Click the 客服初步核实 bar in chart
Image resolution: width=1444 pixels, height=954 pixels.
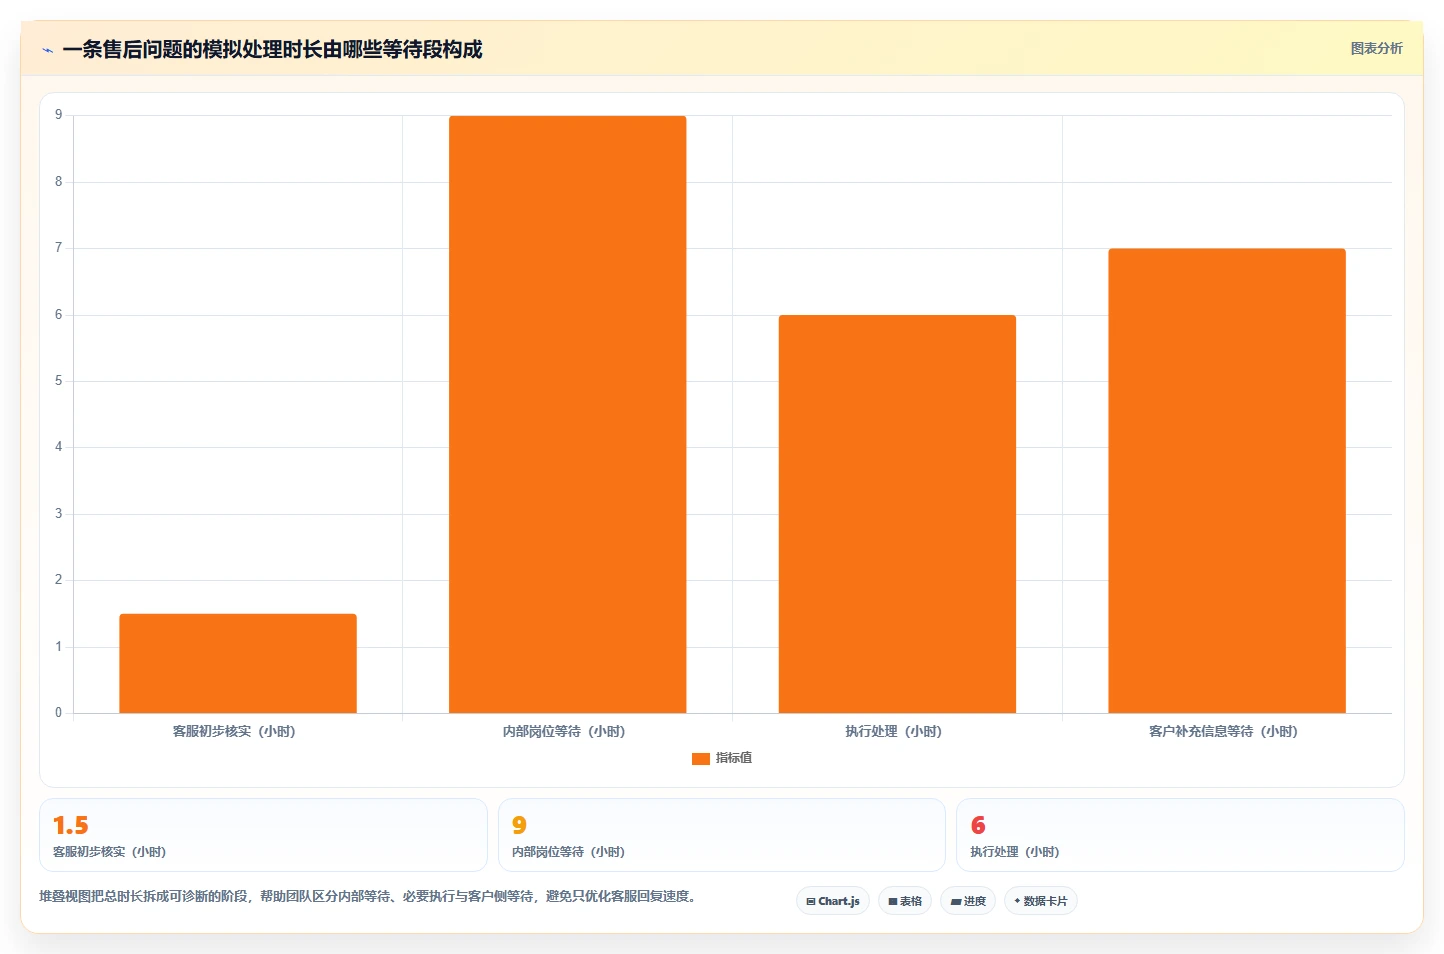tap(238, 663)
